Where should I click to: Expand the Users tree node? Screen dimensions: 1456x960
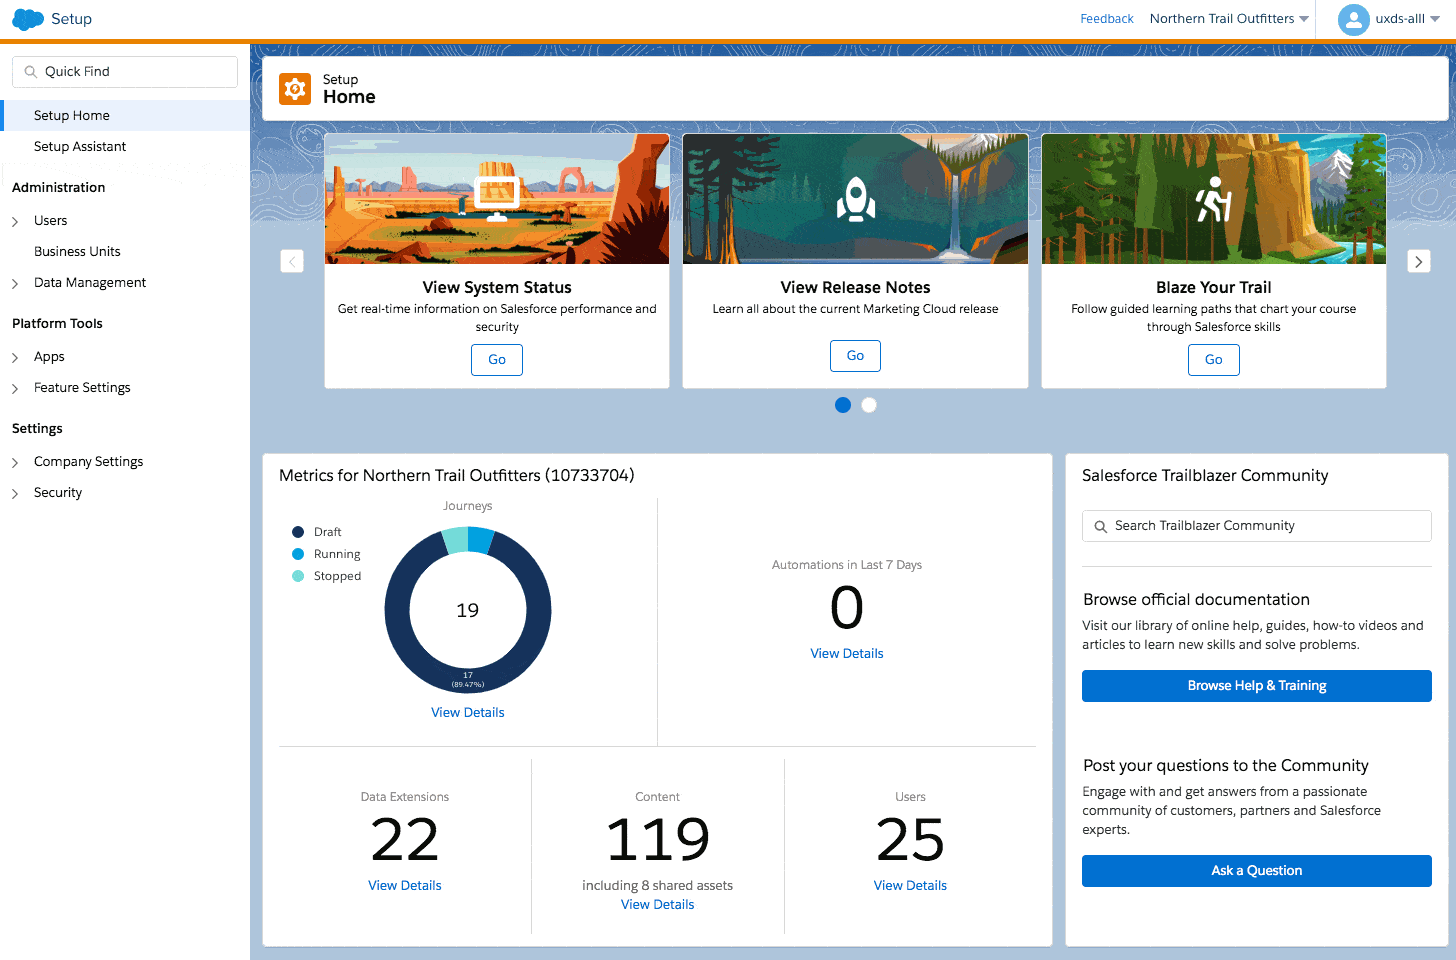click(15, 222)
